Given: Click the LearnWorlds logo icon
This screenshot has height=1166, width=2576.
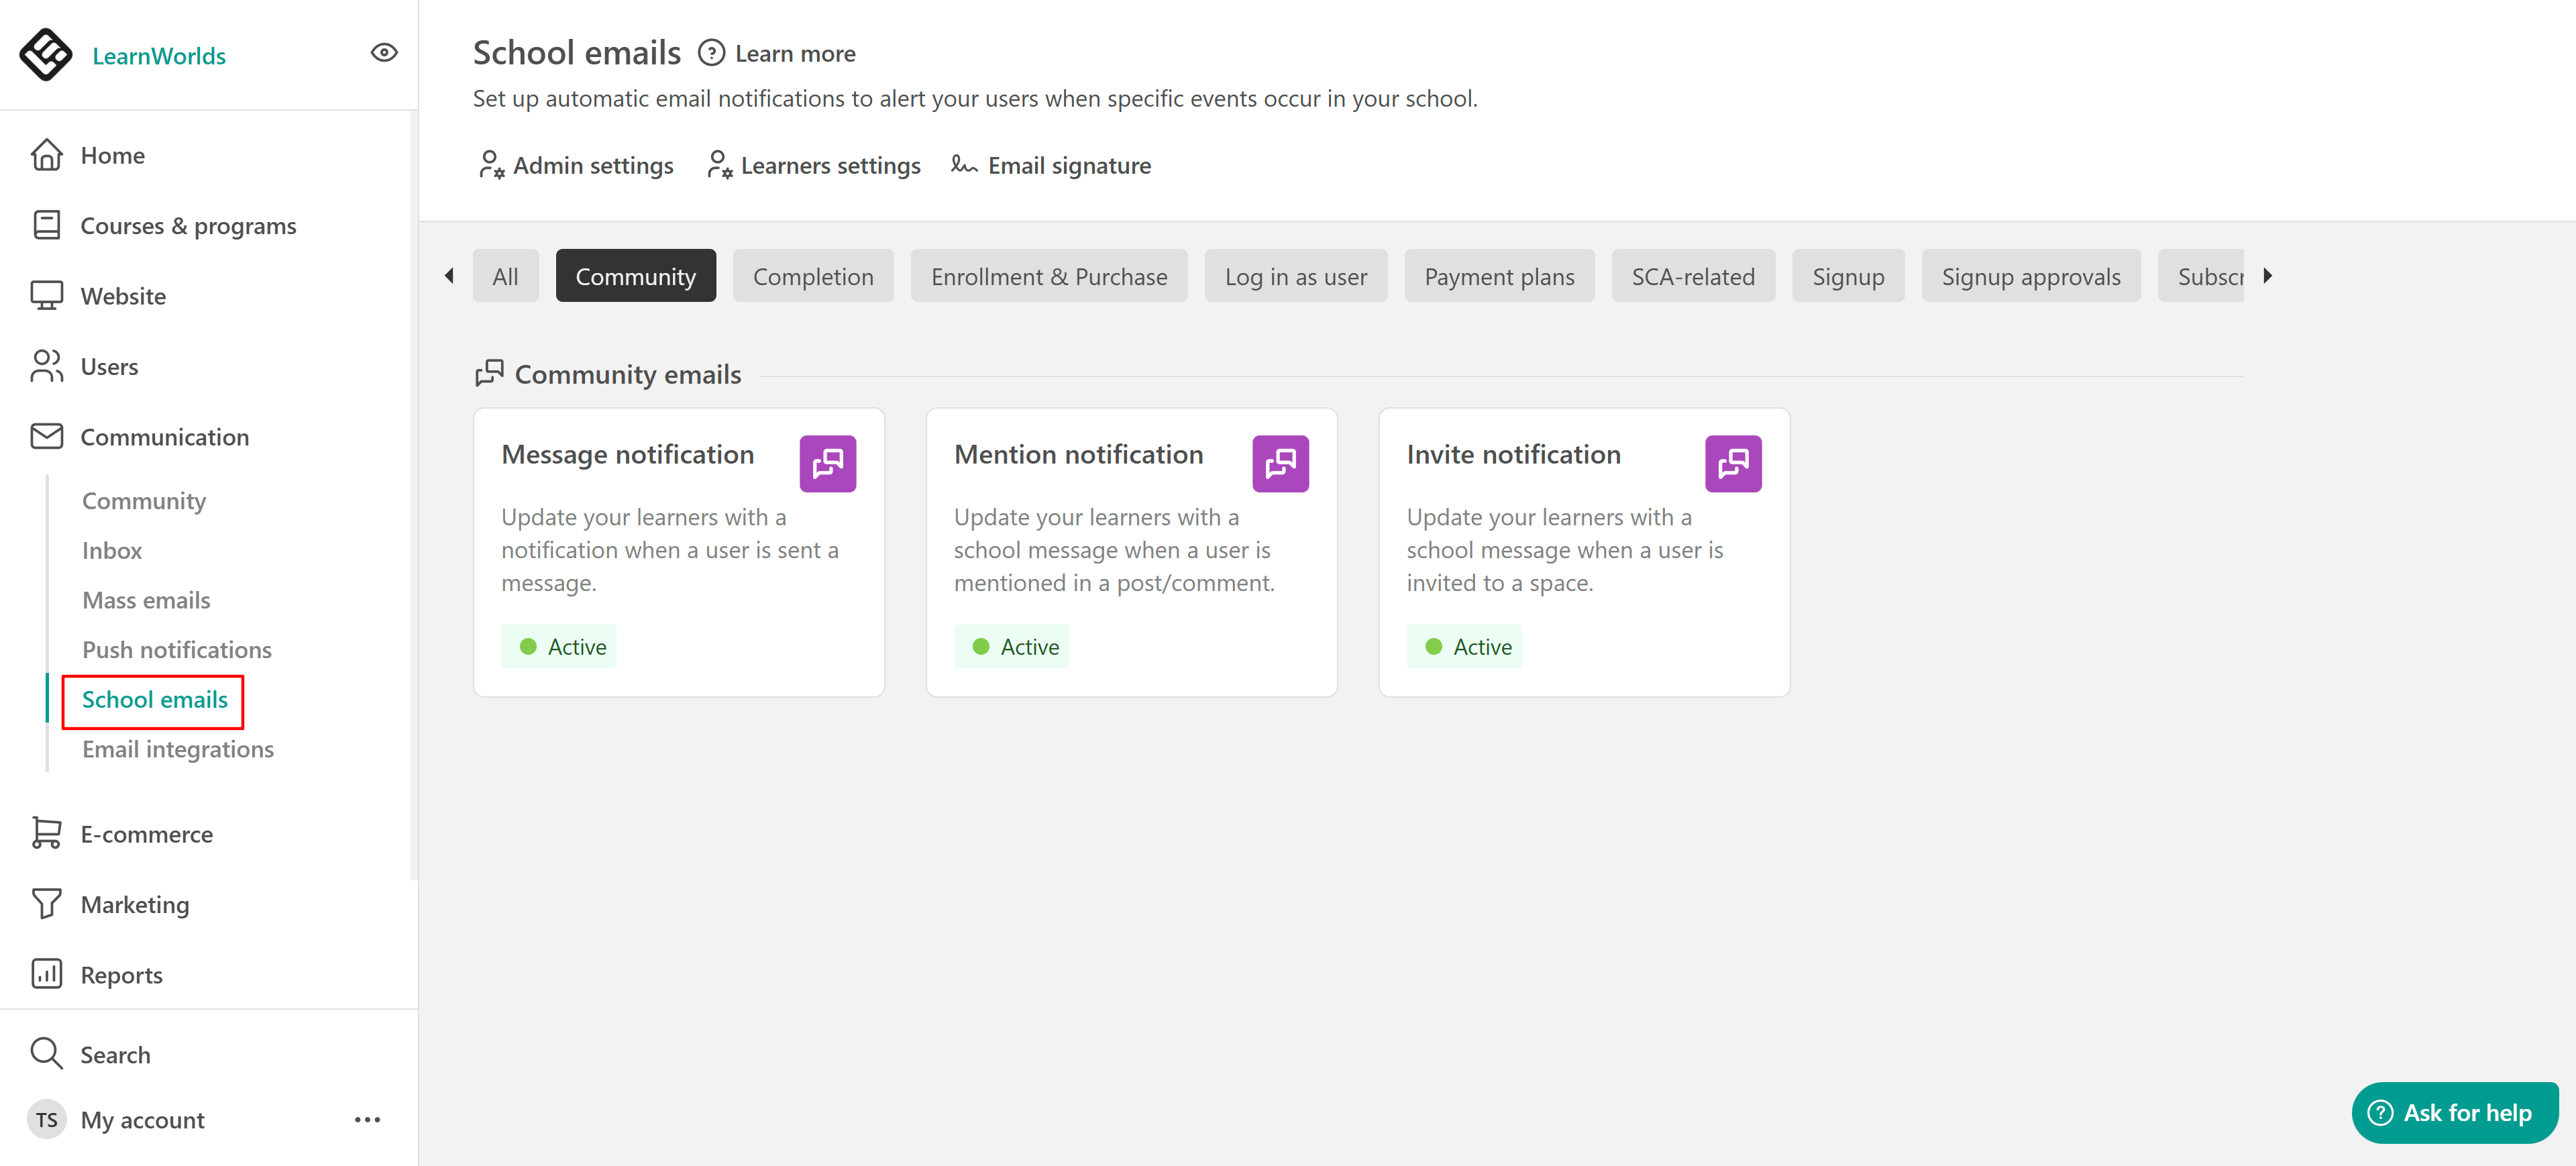Looking at the screenshot, I should click(x=46, y=54).
